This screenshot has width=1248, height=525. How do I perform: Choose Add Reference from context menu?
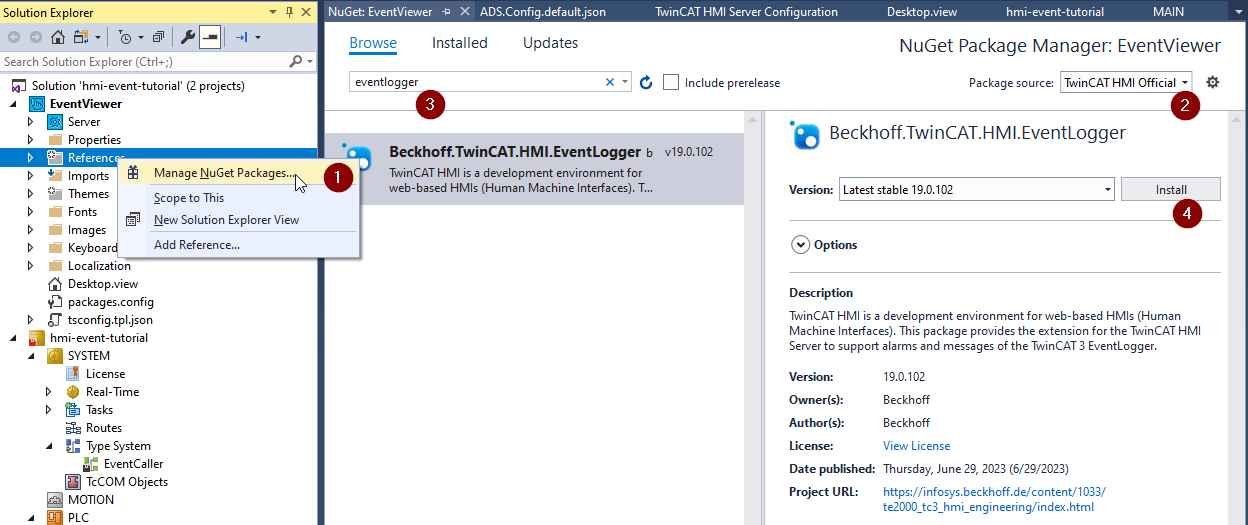pyautogui.click(x=236, y=245)
